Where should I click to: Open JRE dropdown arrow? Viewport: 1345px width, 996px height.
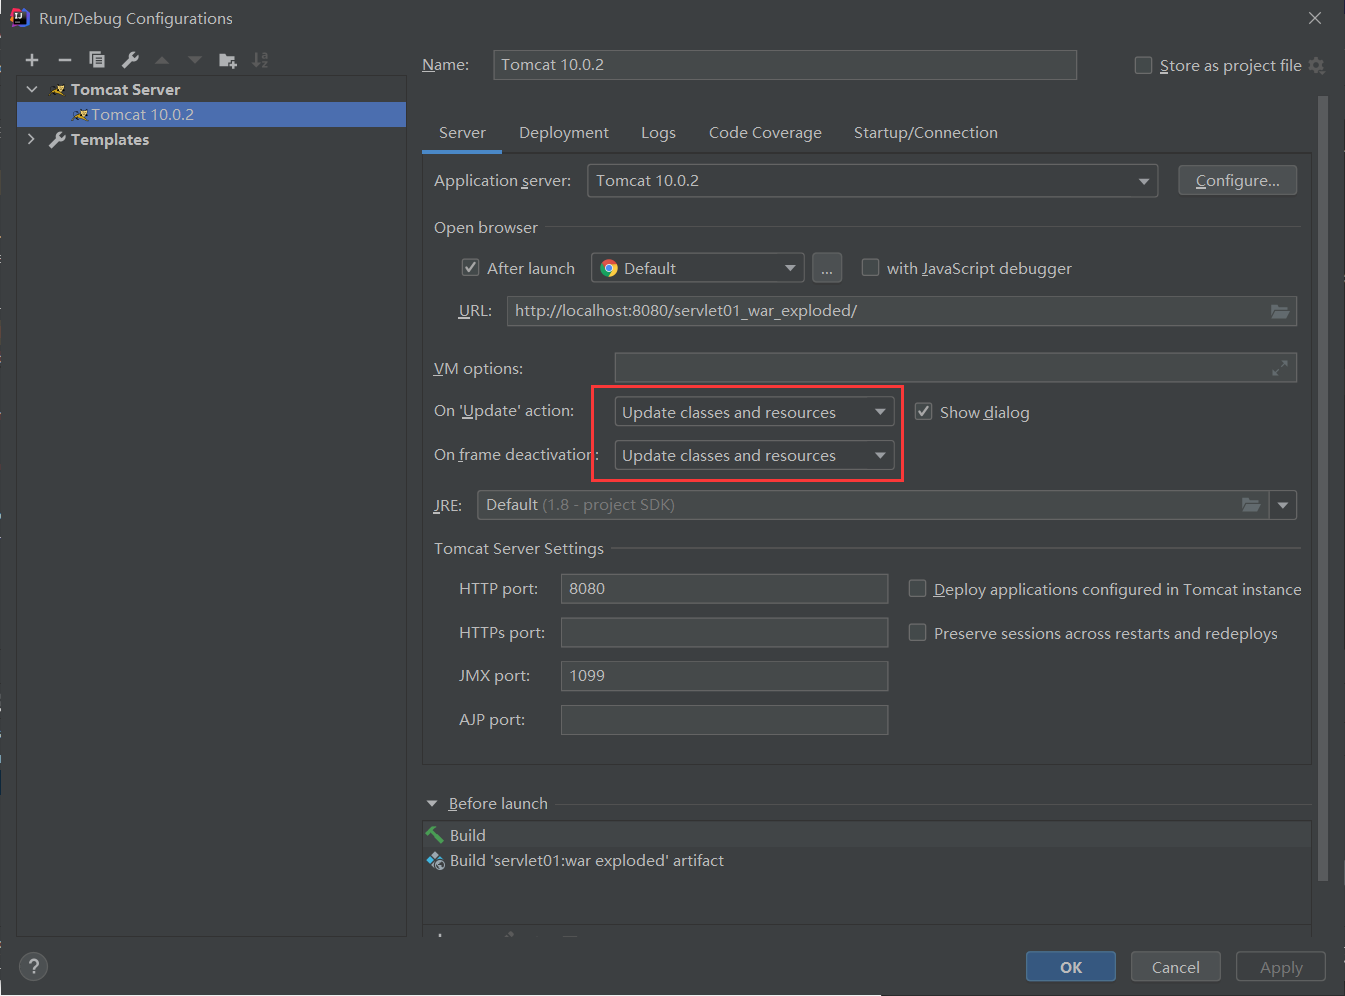click(1283, 505)
